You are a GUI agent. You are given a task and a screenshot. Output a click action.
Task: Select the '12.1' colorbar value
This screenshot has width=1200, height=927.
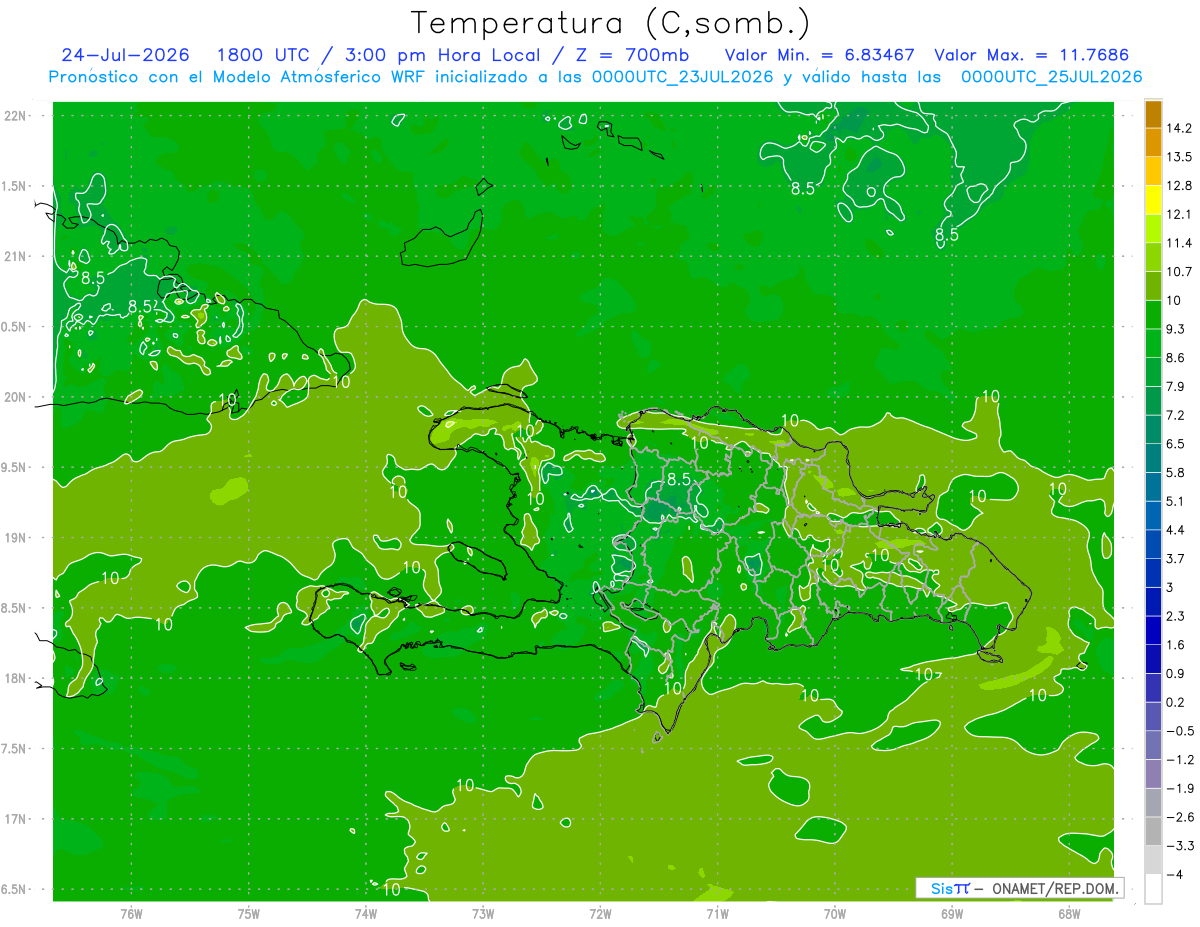(x=1179, y=215)
